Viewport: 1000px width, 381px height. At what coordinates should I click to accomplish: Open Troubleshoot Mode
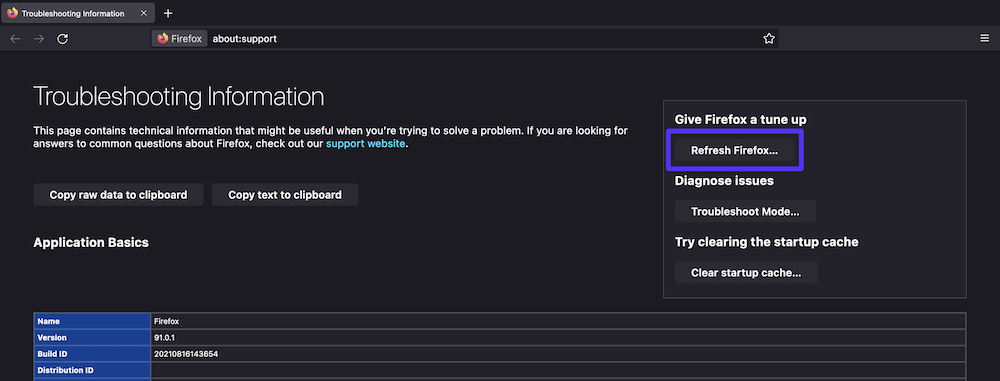[745, 211]
